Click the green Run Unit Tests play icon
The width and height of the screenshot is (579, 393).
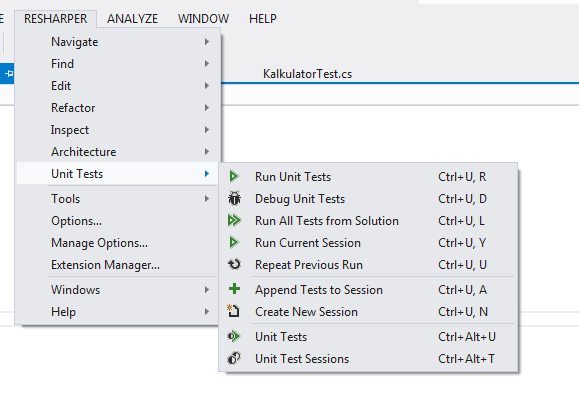point(234,177)
